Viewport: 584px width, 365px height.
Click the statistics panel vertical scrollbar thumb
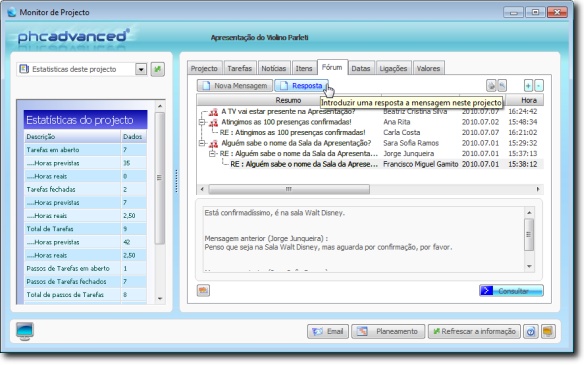pyautogui.click(x=160, y=178)
